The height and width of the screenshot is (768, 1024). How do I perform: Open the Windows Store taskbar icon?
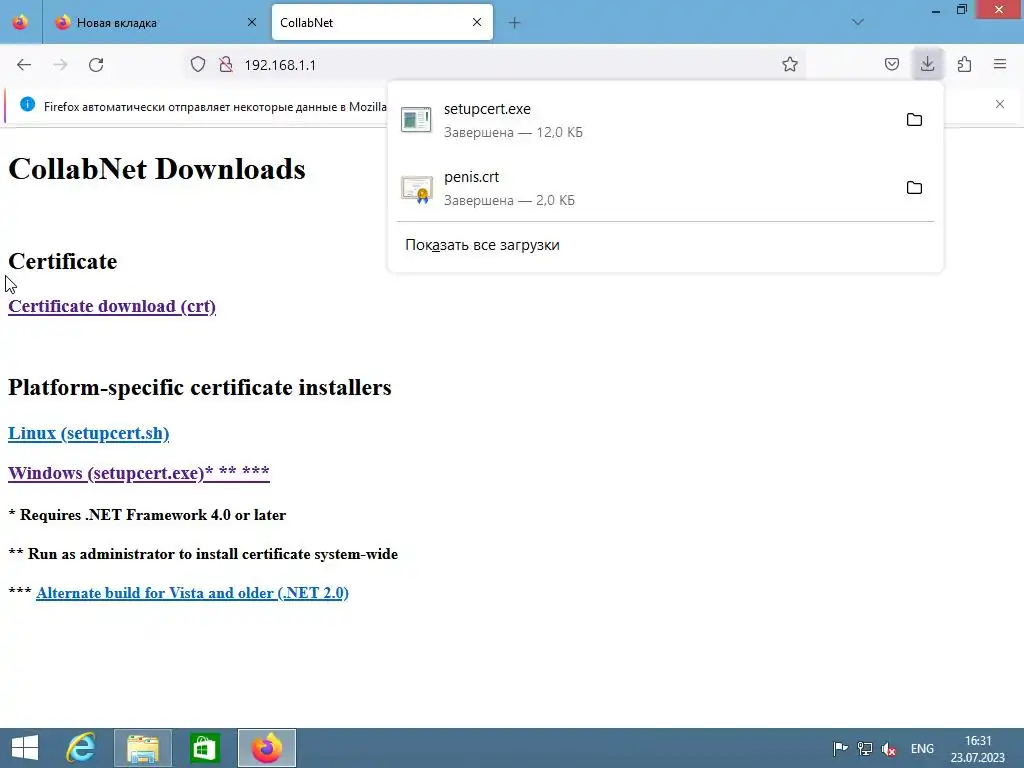204,748
